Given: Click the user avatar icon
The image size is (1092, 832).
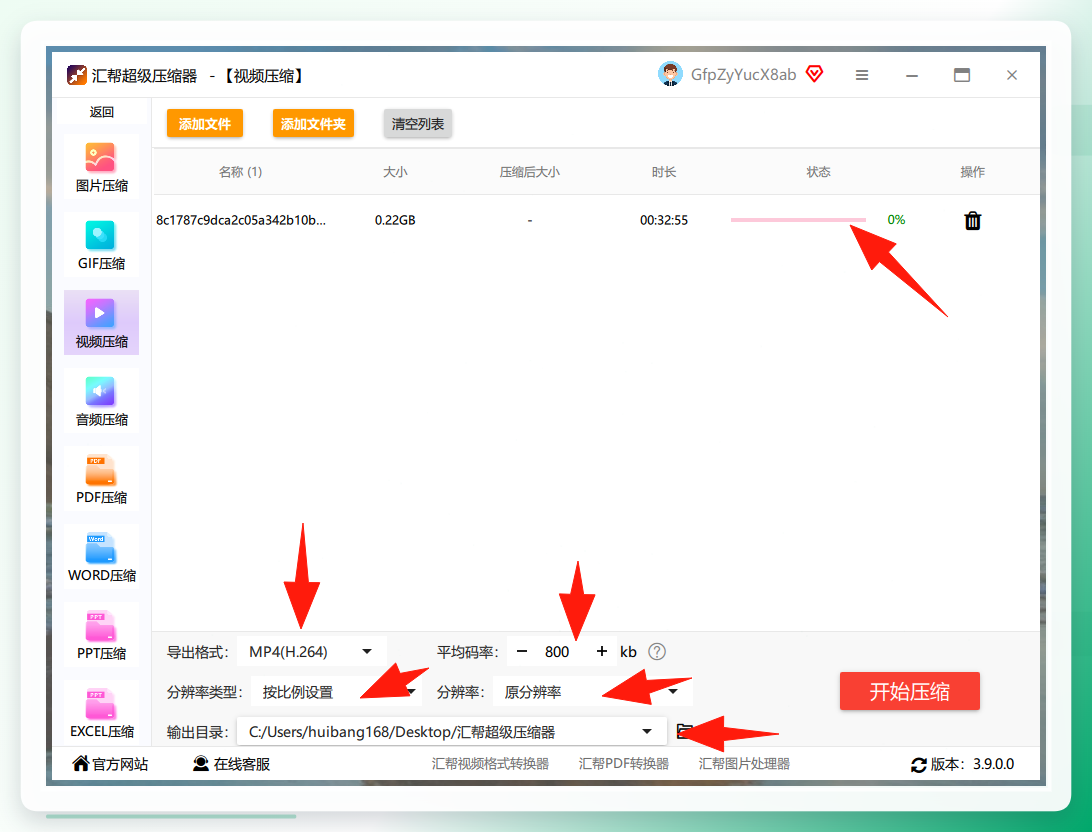Looking at the screenshot, I should [670, 74].
